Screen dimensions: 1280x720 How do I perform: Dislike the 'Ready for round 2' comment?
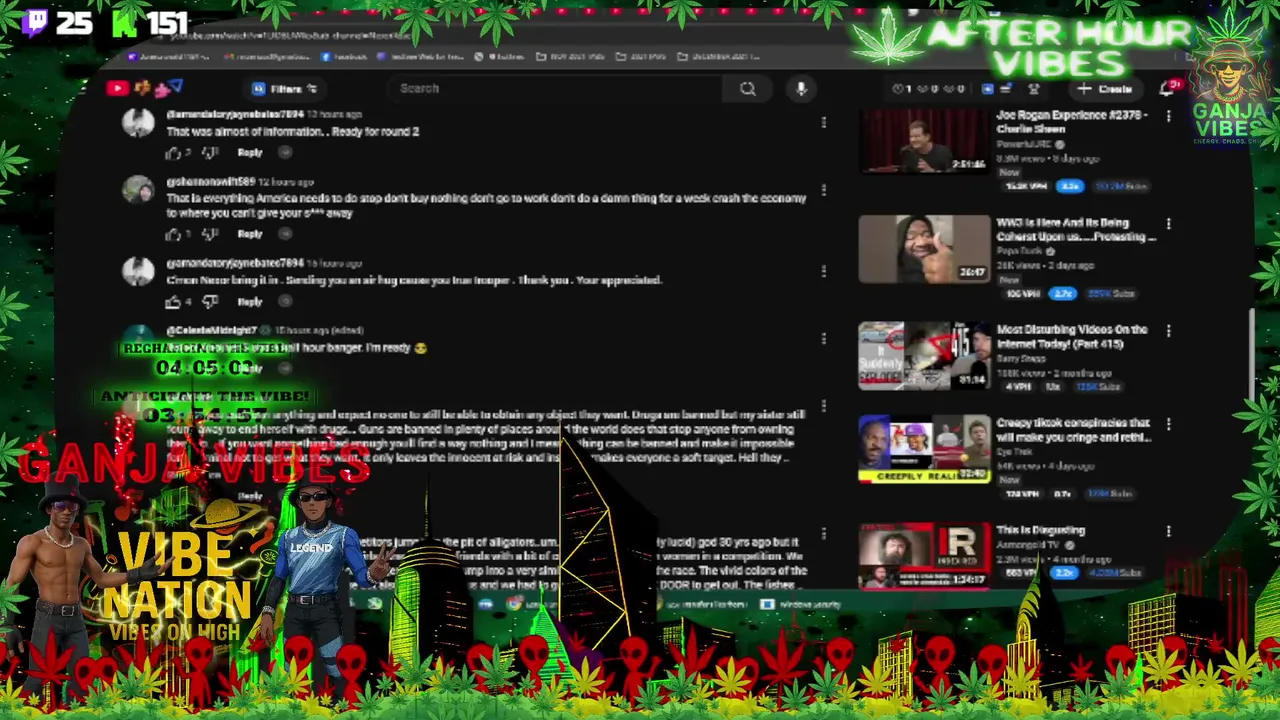209,152
